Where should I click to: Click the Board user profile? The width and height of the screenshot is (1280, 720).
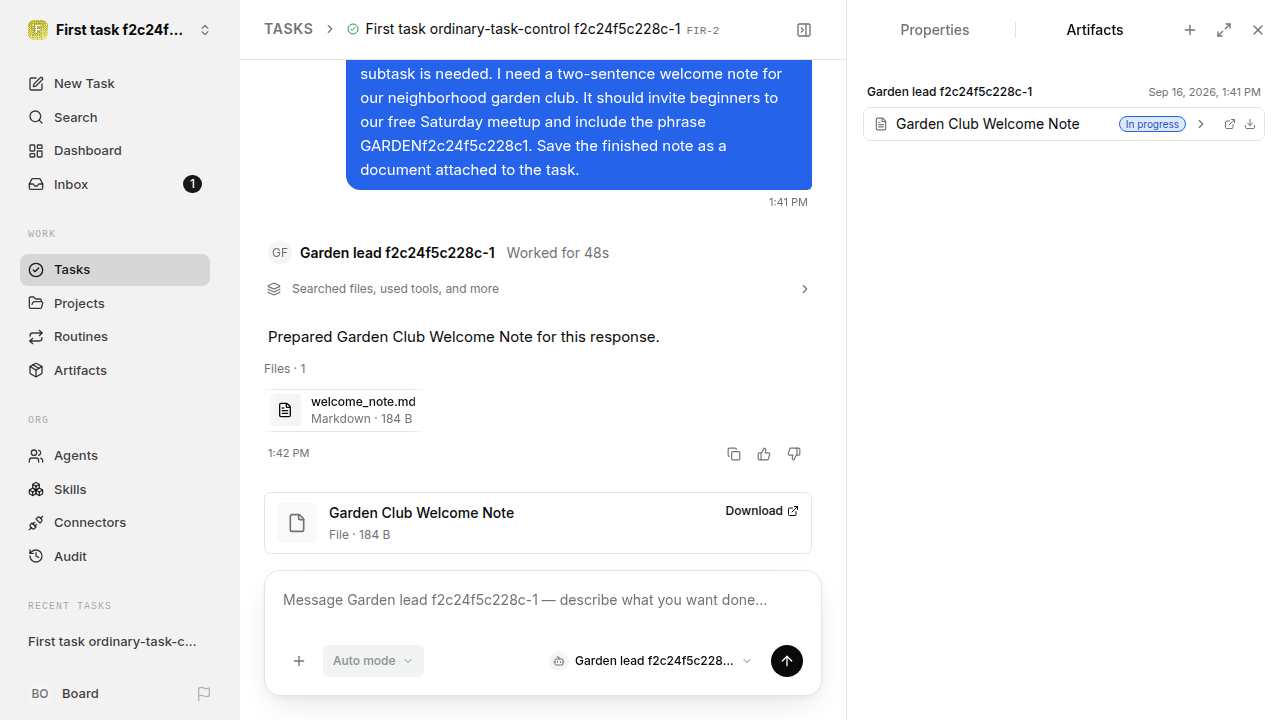pyautogui.click(x=65, y=693)
